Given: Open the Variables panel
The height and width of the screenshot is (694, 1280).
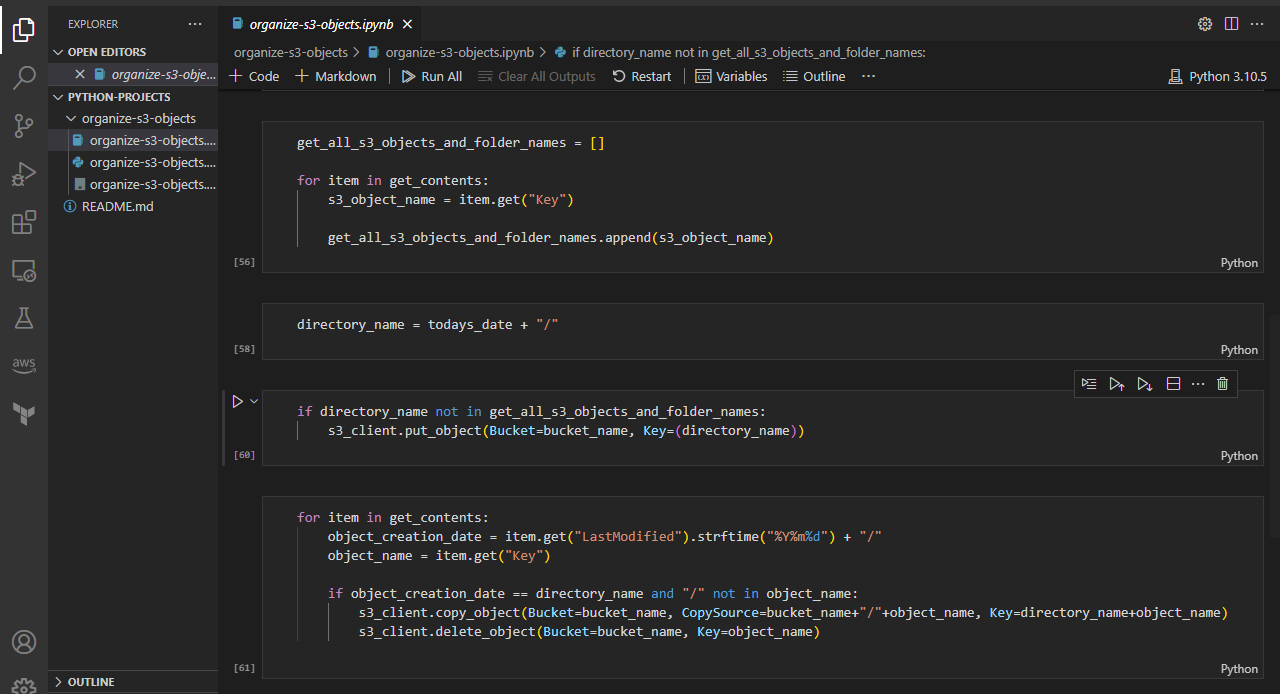Looking at the screenshot, I should point(731,76).
